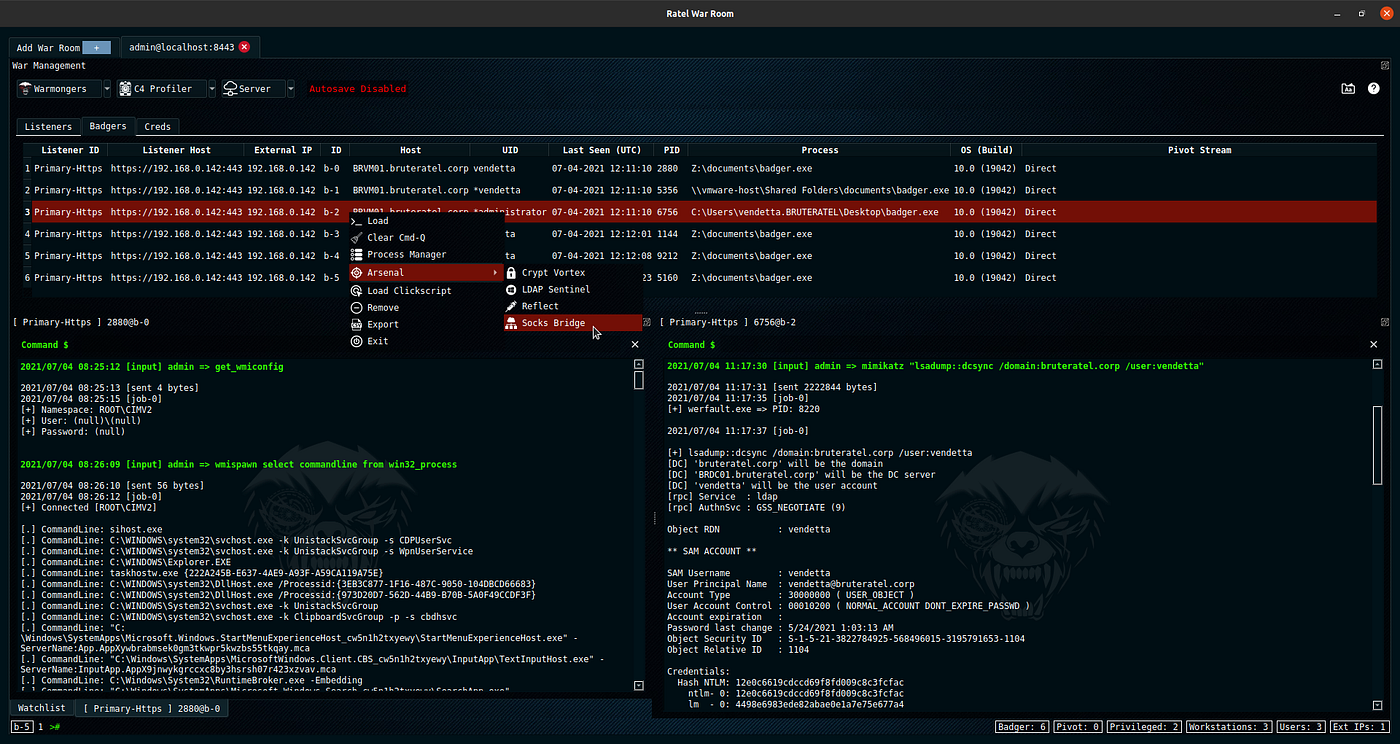
Task: Select Reflect in Arsenal submenu
Action: [x=541, y=307]
